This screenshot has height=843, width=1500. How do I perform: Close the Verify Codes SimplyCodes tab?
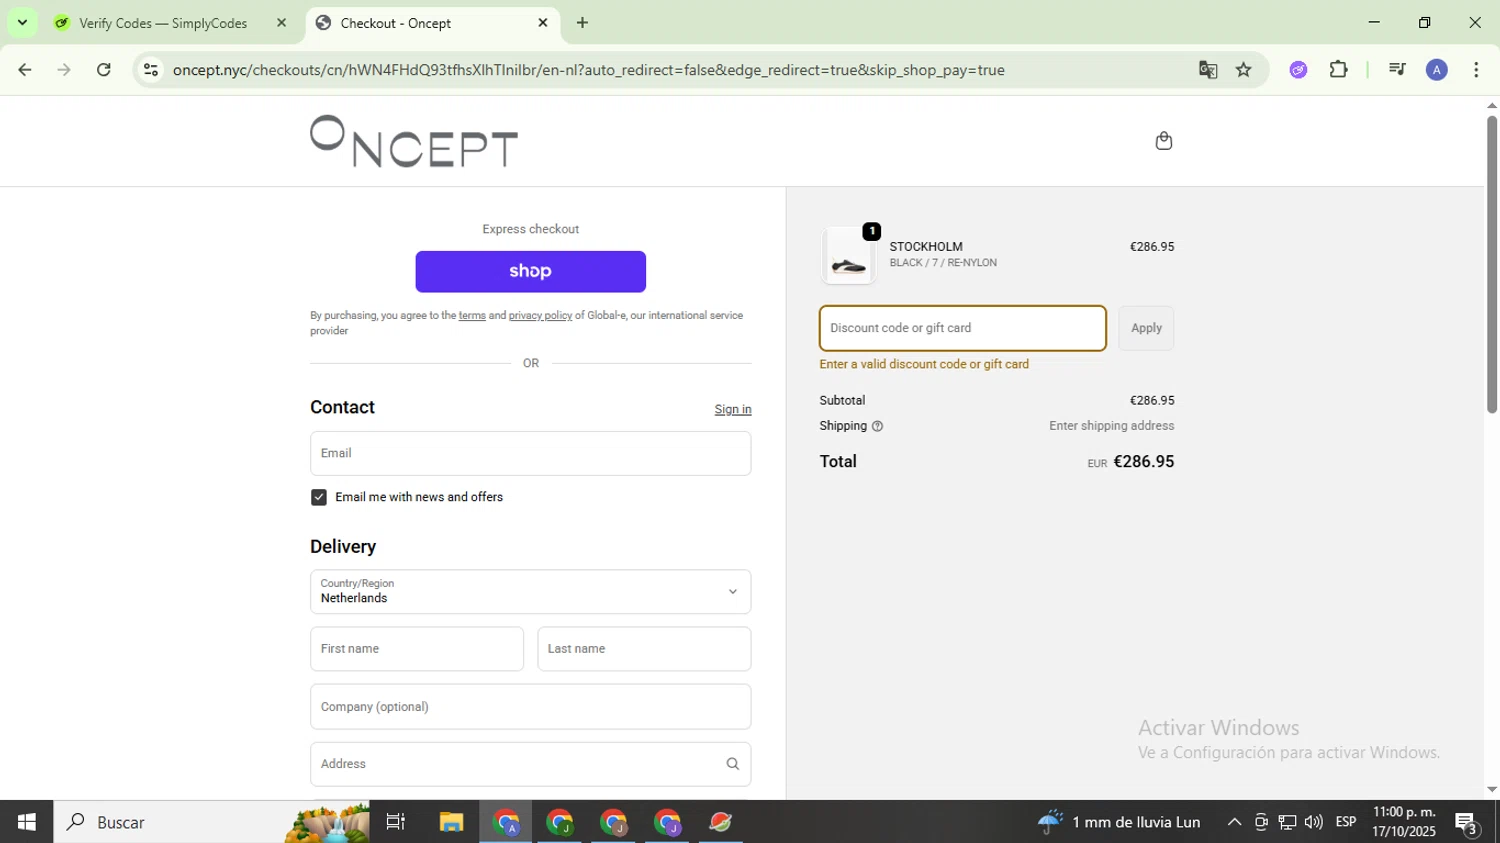tap(281, 23)
